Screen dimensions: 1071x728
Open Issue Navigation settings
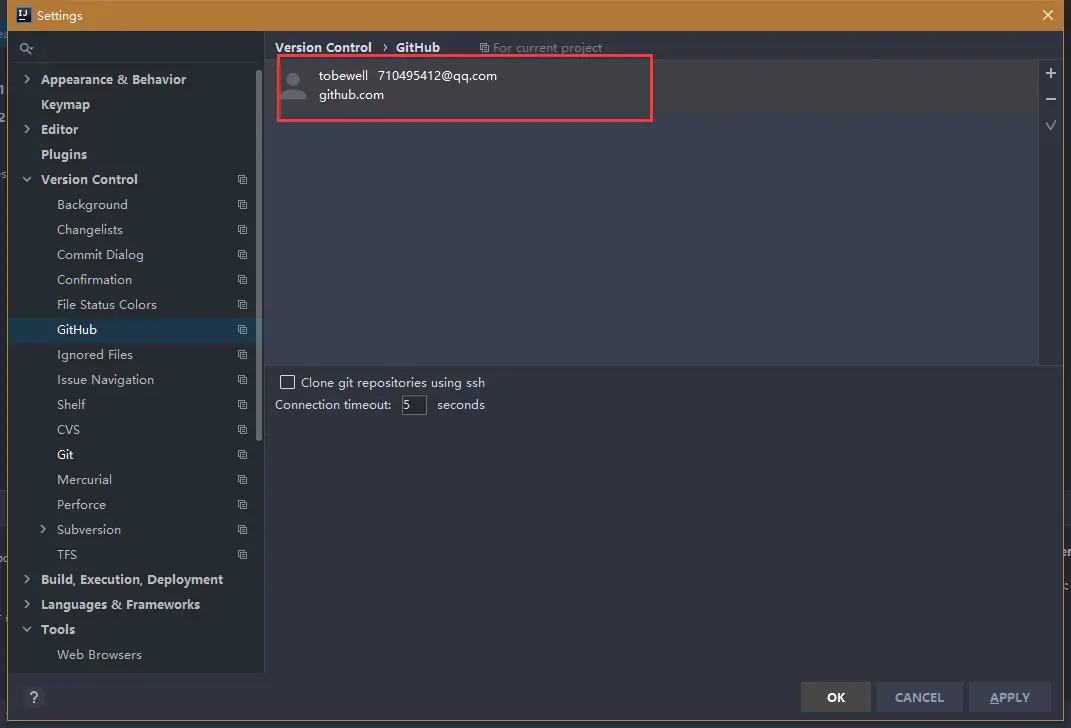click(105, 380)
